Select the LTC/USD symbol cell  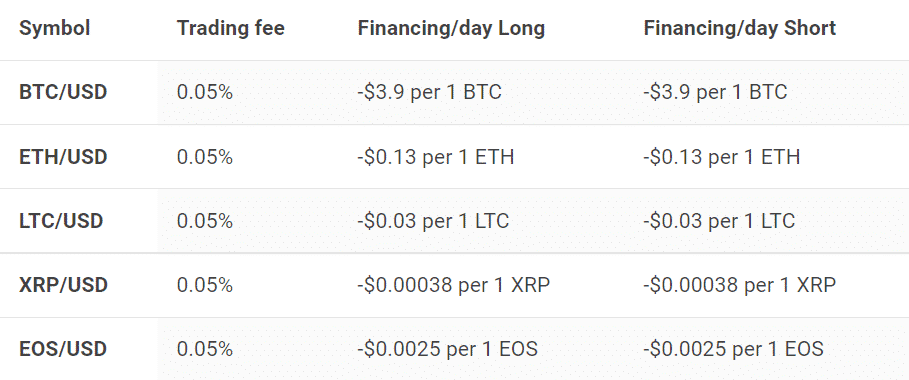[61, 220]
